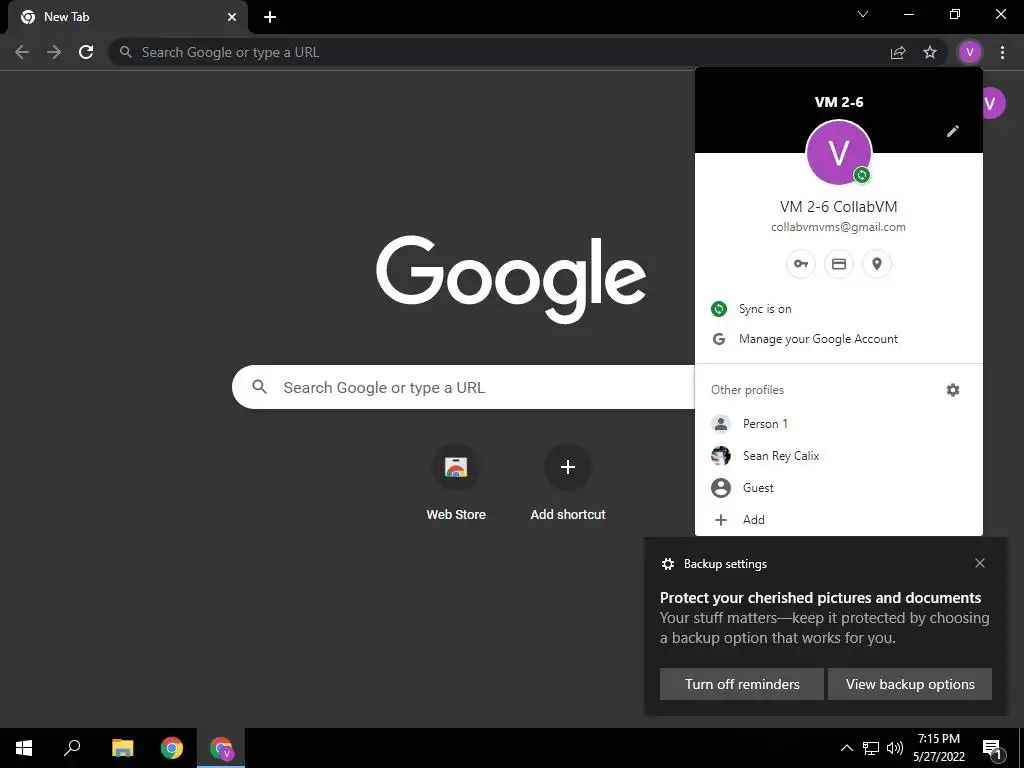Image resolution: width=1024 pixels, height=768 pixels.
Task: Click the VM 2-6 CollabVM name text
Action: tap(839, 206)
